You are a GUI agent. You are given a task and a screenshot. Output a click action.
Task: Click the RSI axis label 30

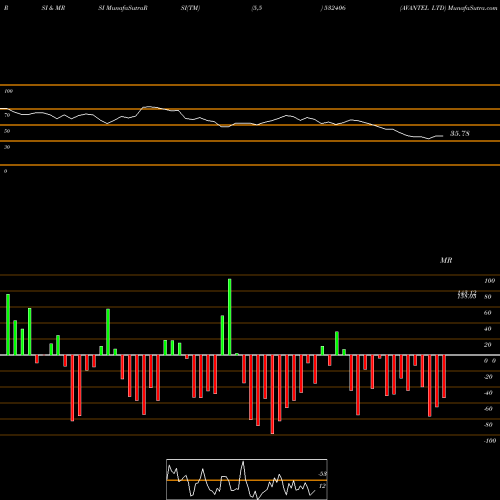tap(7, 147)
